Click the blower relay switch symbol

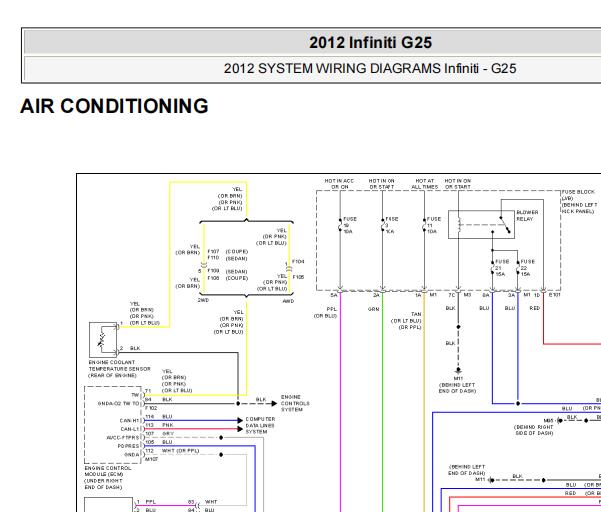coord(505,225)
